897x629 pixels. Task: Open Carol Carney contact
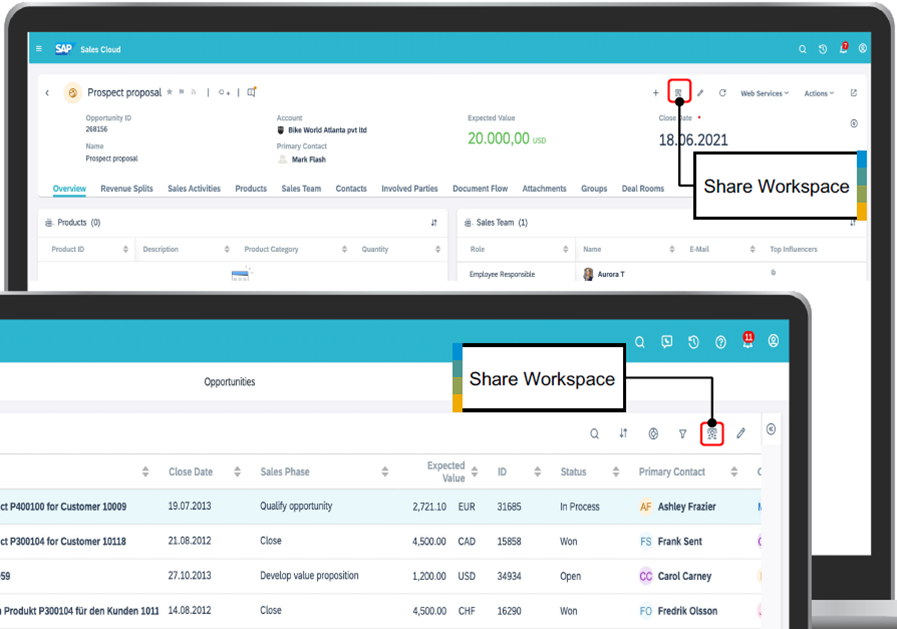[684, 576]
